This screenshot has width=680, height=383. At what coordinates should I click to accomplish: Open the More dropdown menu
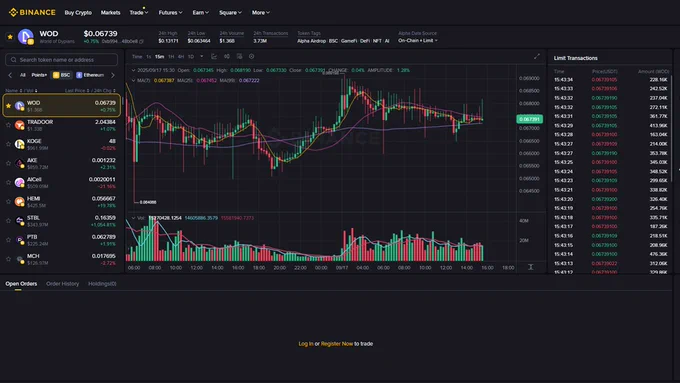pos(261,13)
